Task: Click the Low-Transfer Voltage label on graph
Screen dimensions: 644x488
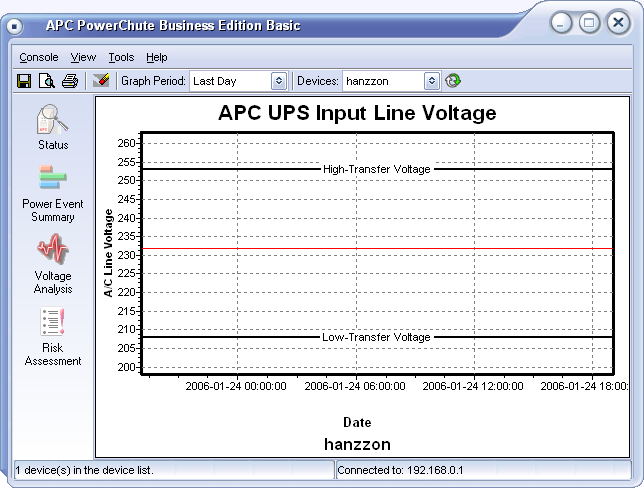Action: 376,337
